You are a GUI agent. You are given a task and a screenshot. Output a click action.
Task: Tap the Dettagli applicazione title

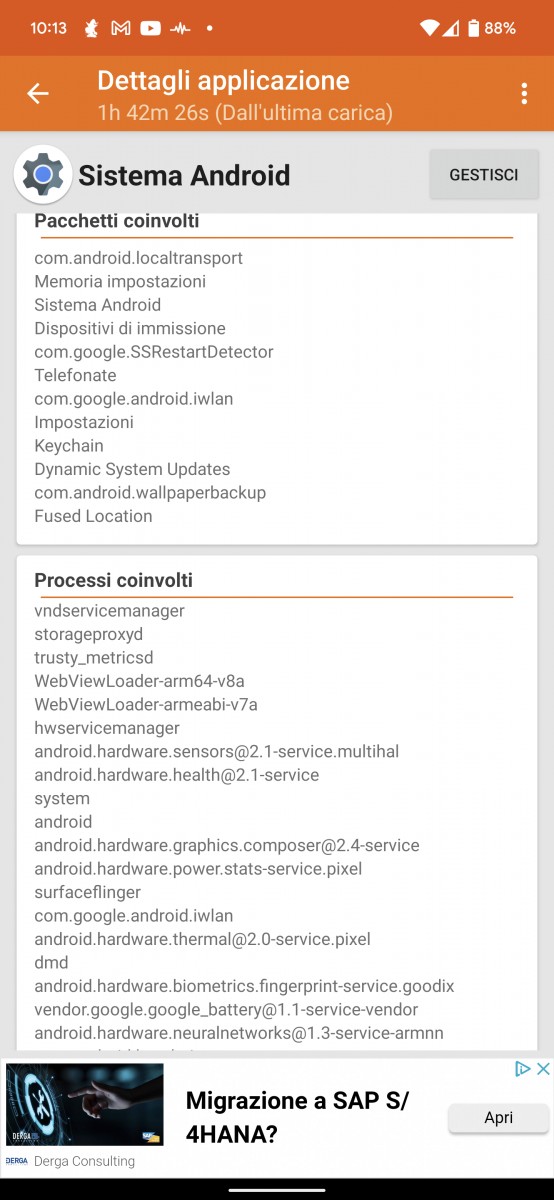[x=224, y=81]
